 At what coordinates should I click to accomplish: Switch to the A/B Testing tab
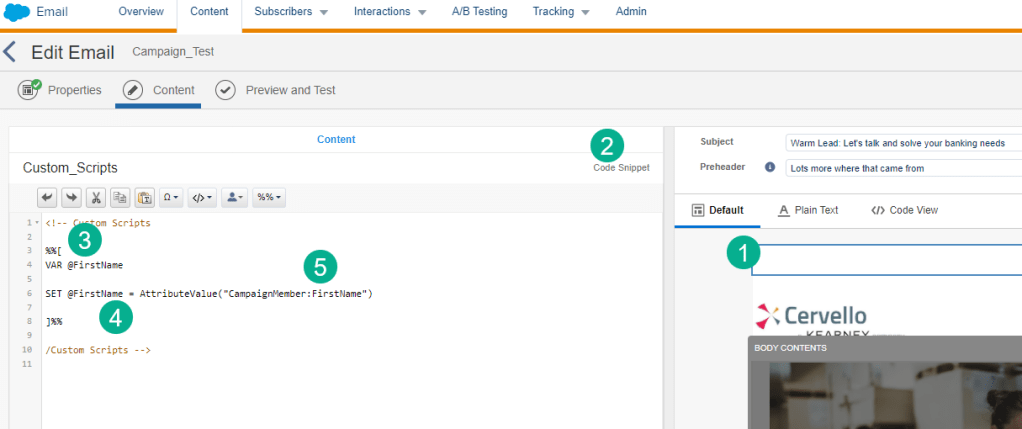click(479, 13)
